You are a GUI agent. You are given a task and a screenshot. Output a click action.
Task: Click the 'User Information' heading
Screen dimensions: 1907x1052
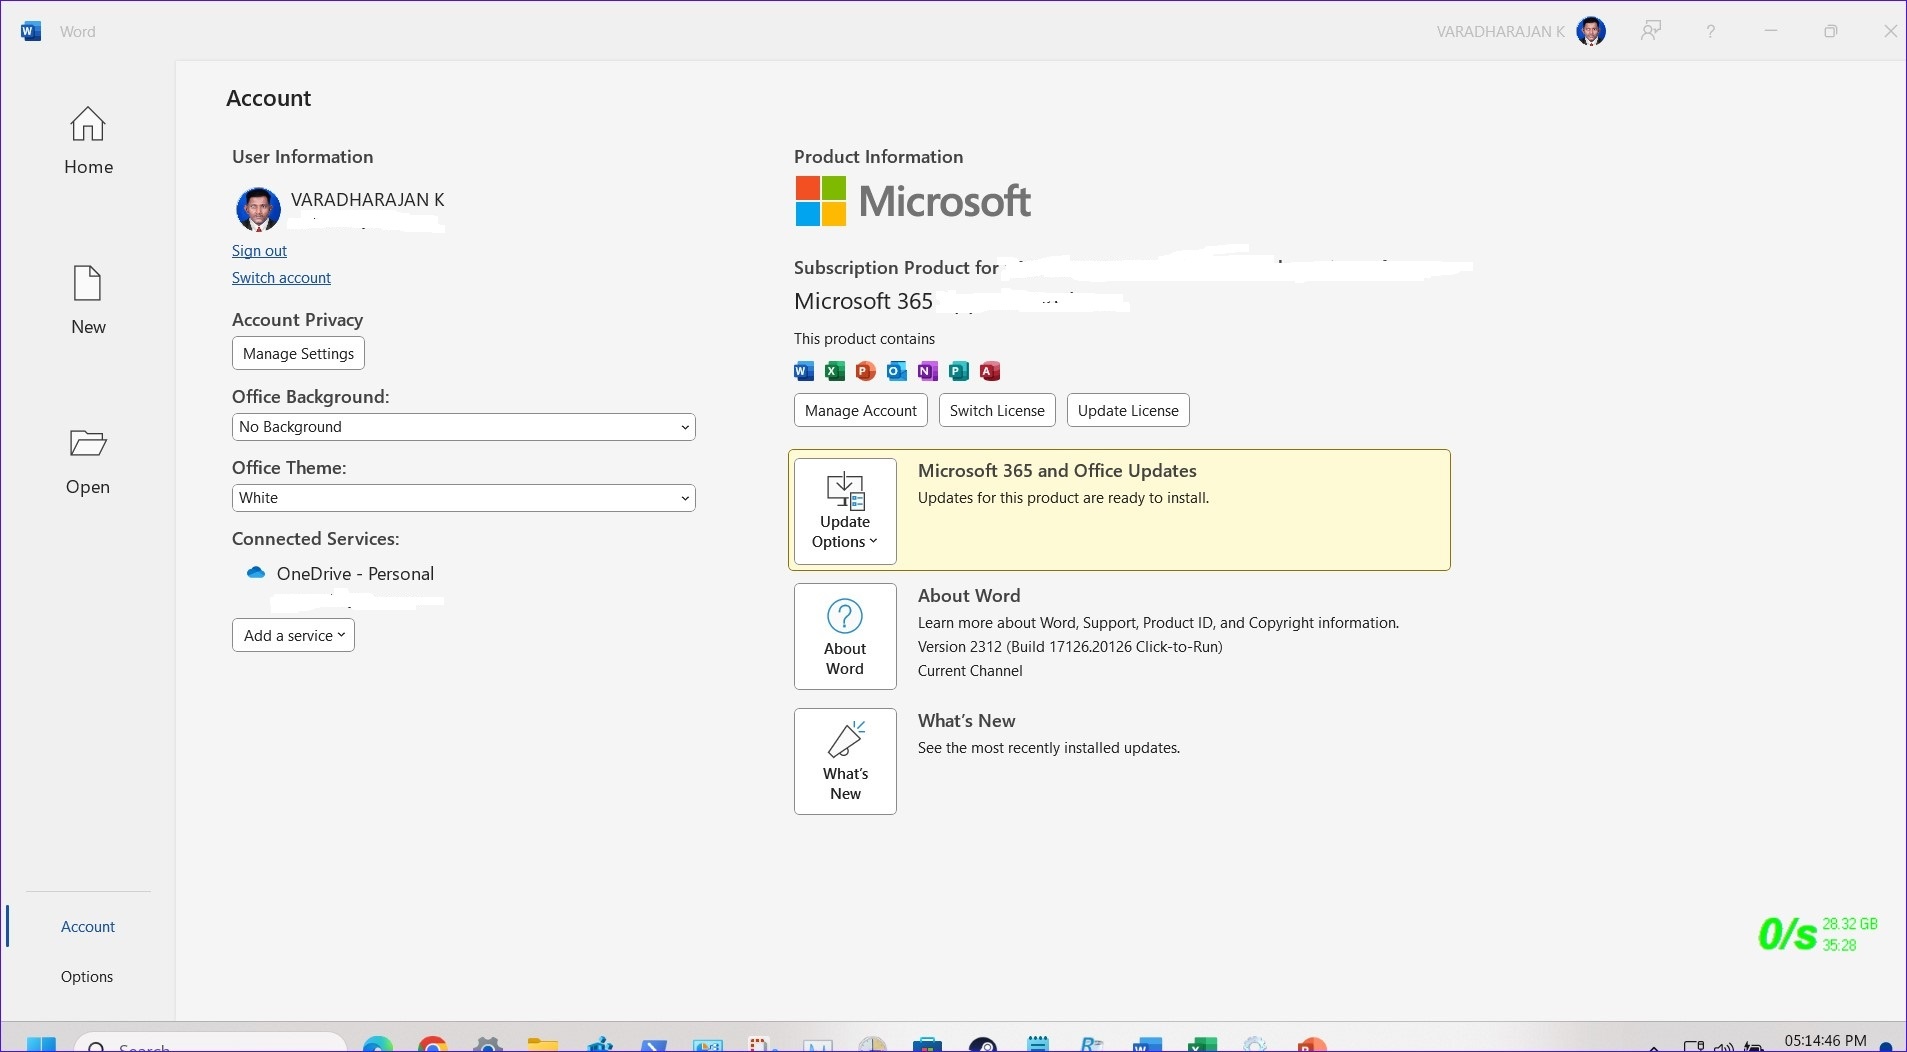pos(302,157)
